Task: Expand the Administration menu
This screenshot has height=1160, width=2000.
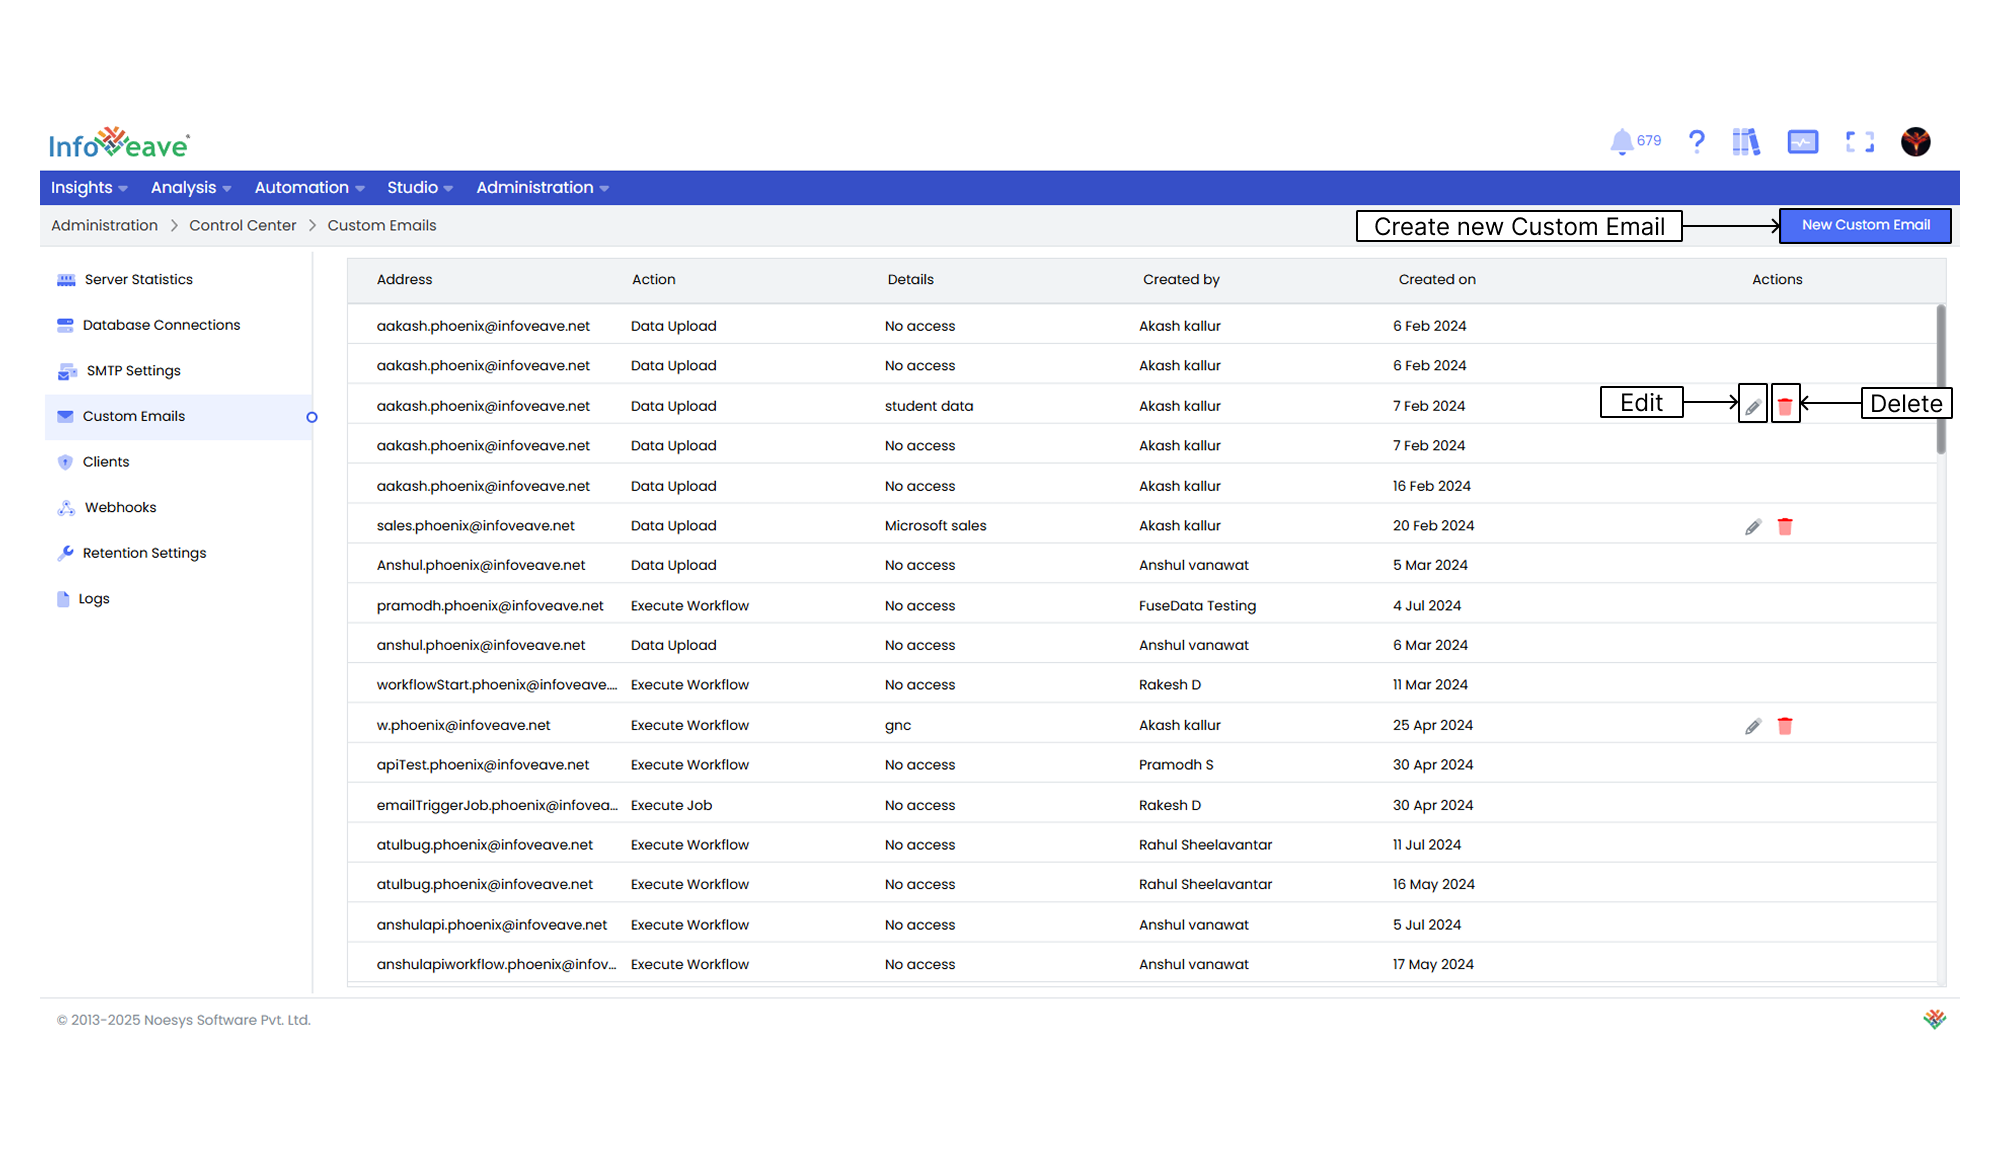Action: [x=542, y=188]
